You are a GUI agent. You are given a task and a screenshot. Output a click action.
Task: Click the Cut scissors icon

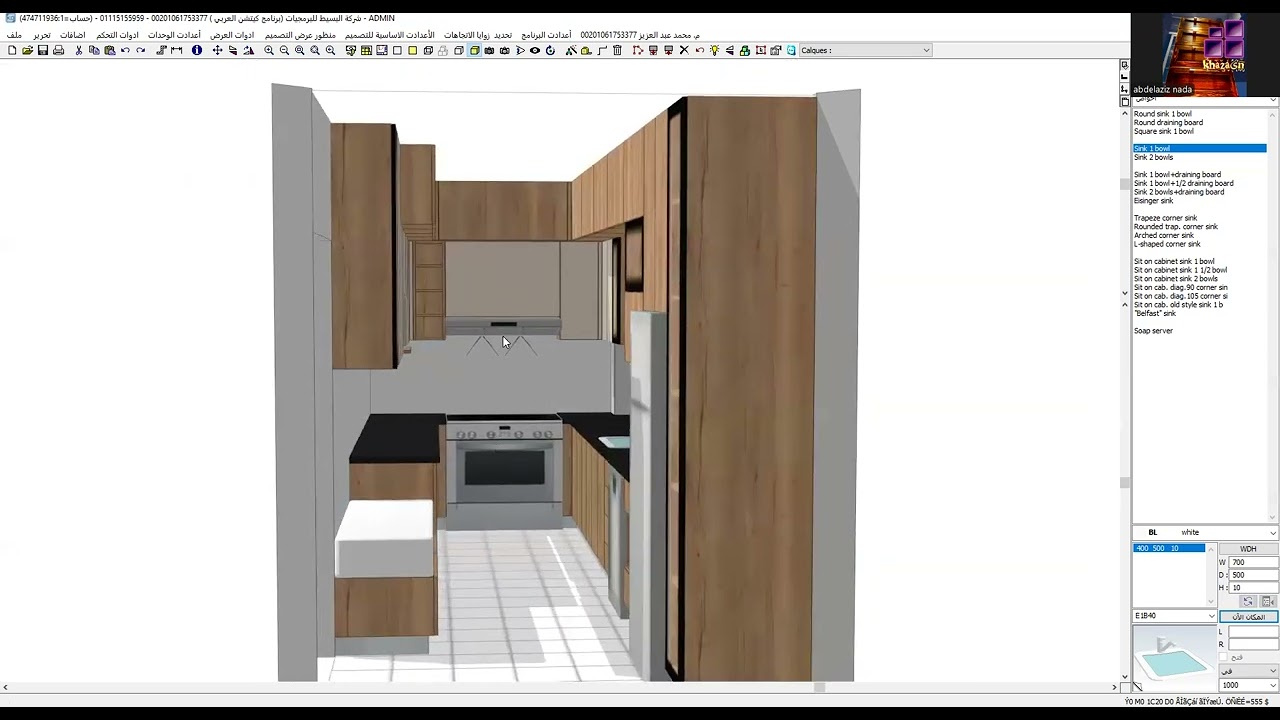pyautogui.click(x=79, y=50)
